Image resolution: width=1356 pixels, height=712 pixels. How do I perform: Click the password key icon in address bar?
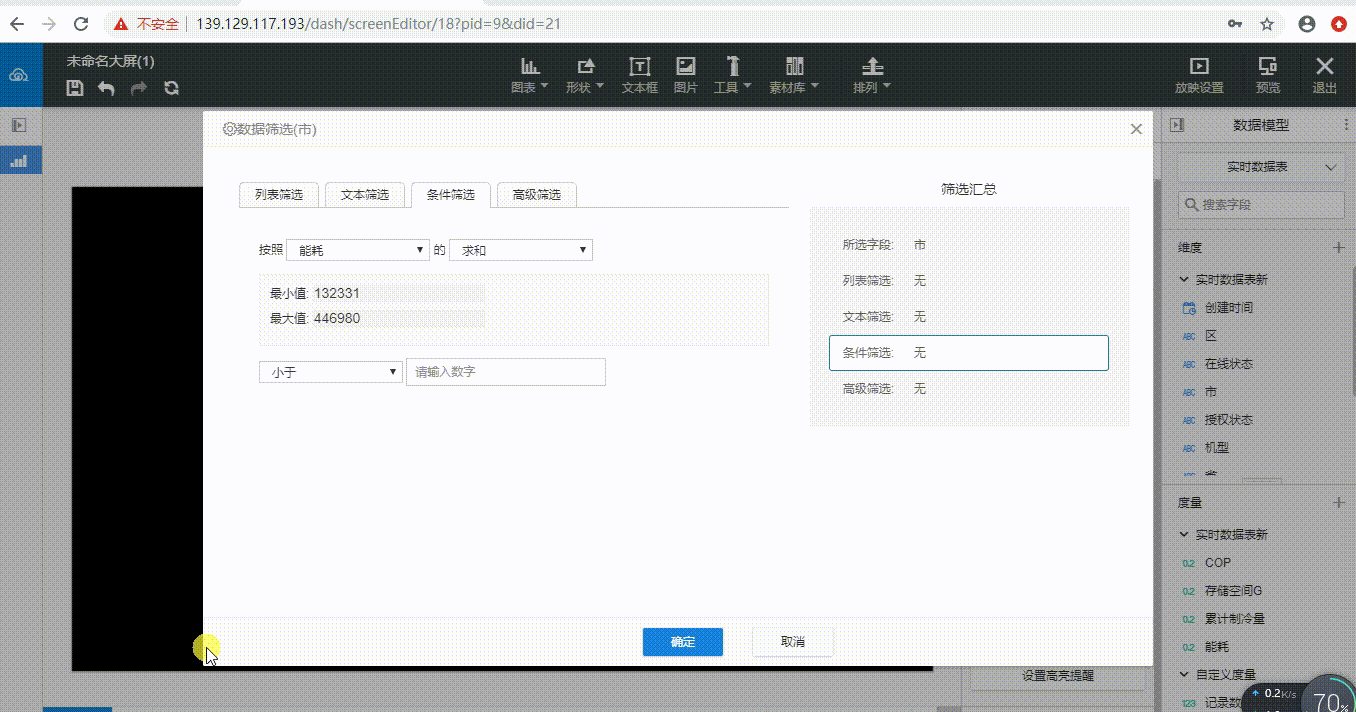click(1236, 24)
